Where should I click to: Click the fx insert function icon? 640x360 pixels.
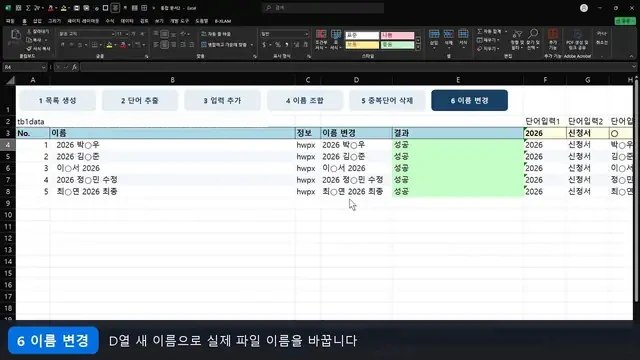coord(75,67)
